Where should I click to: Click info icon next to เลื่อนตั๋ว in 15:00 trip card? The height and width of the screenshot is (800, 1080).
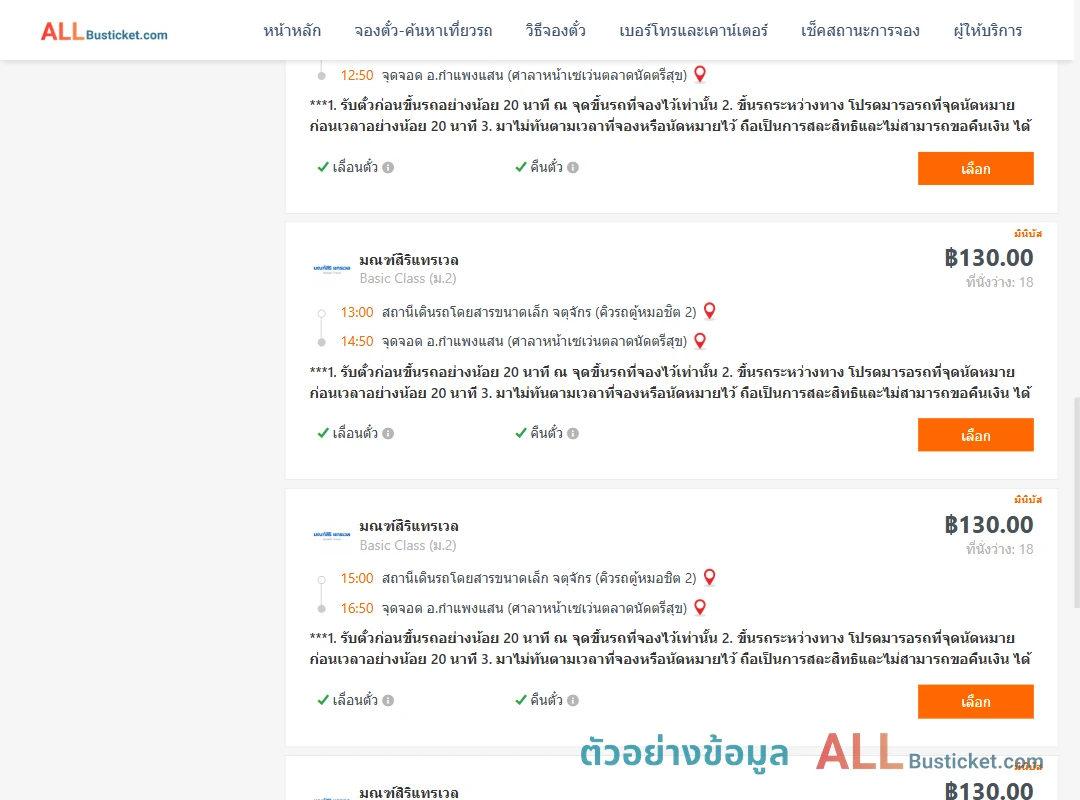pos(388,700)
